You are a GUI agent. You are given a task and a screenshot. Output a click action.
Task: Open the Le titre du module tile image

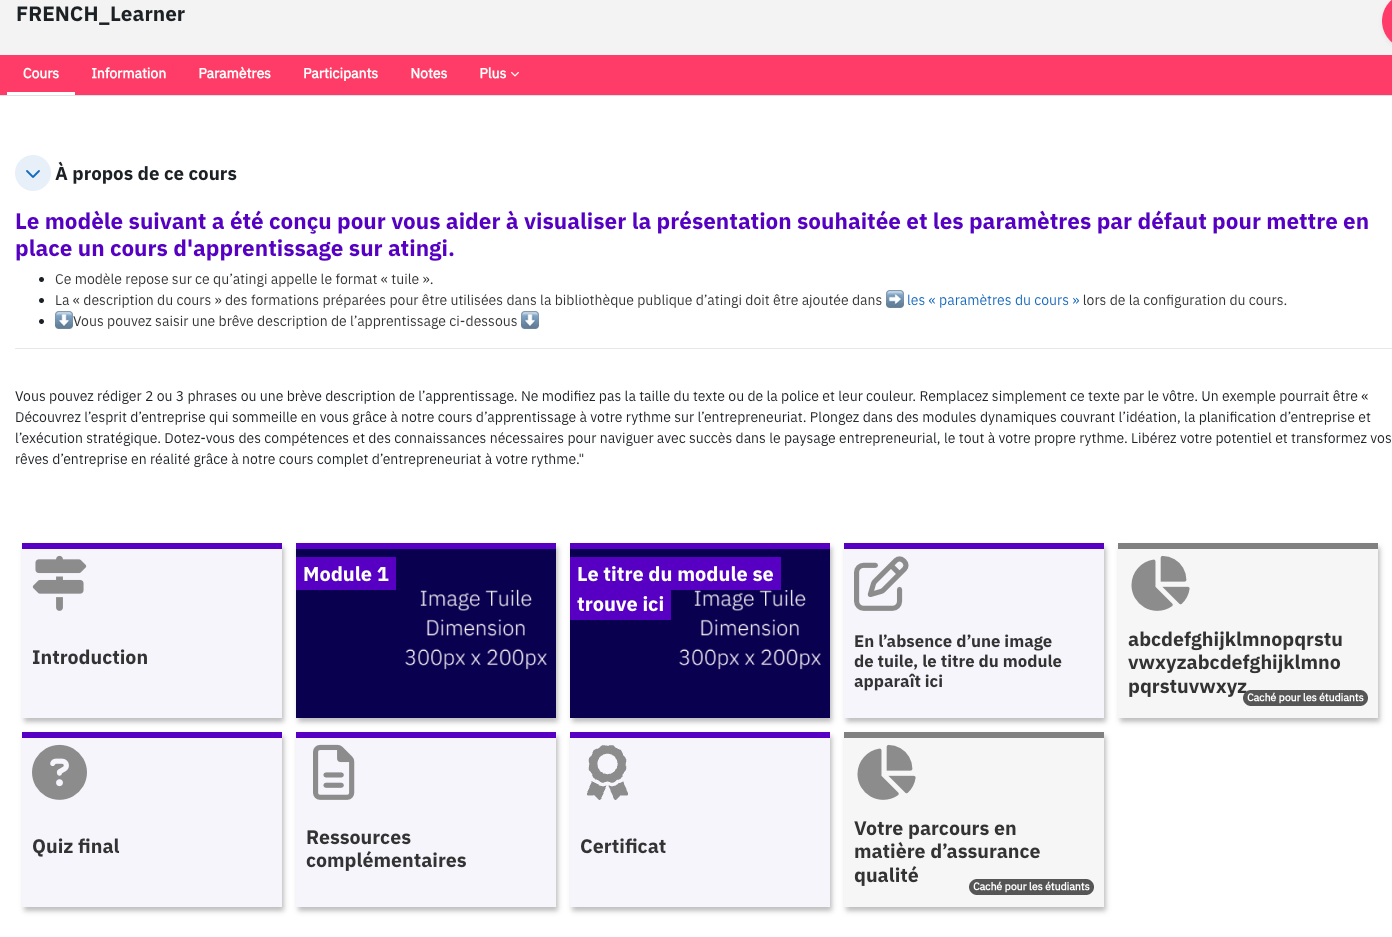pyautogui.click(x=700, y=631)
